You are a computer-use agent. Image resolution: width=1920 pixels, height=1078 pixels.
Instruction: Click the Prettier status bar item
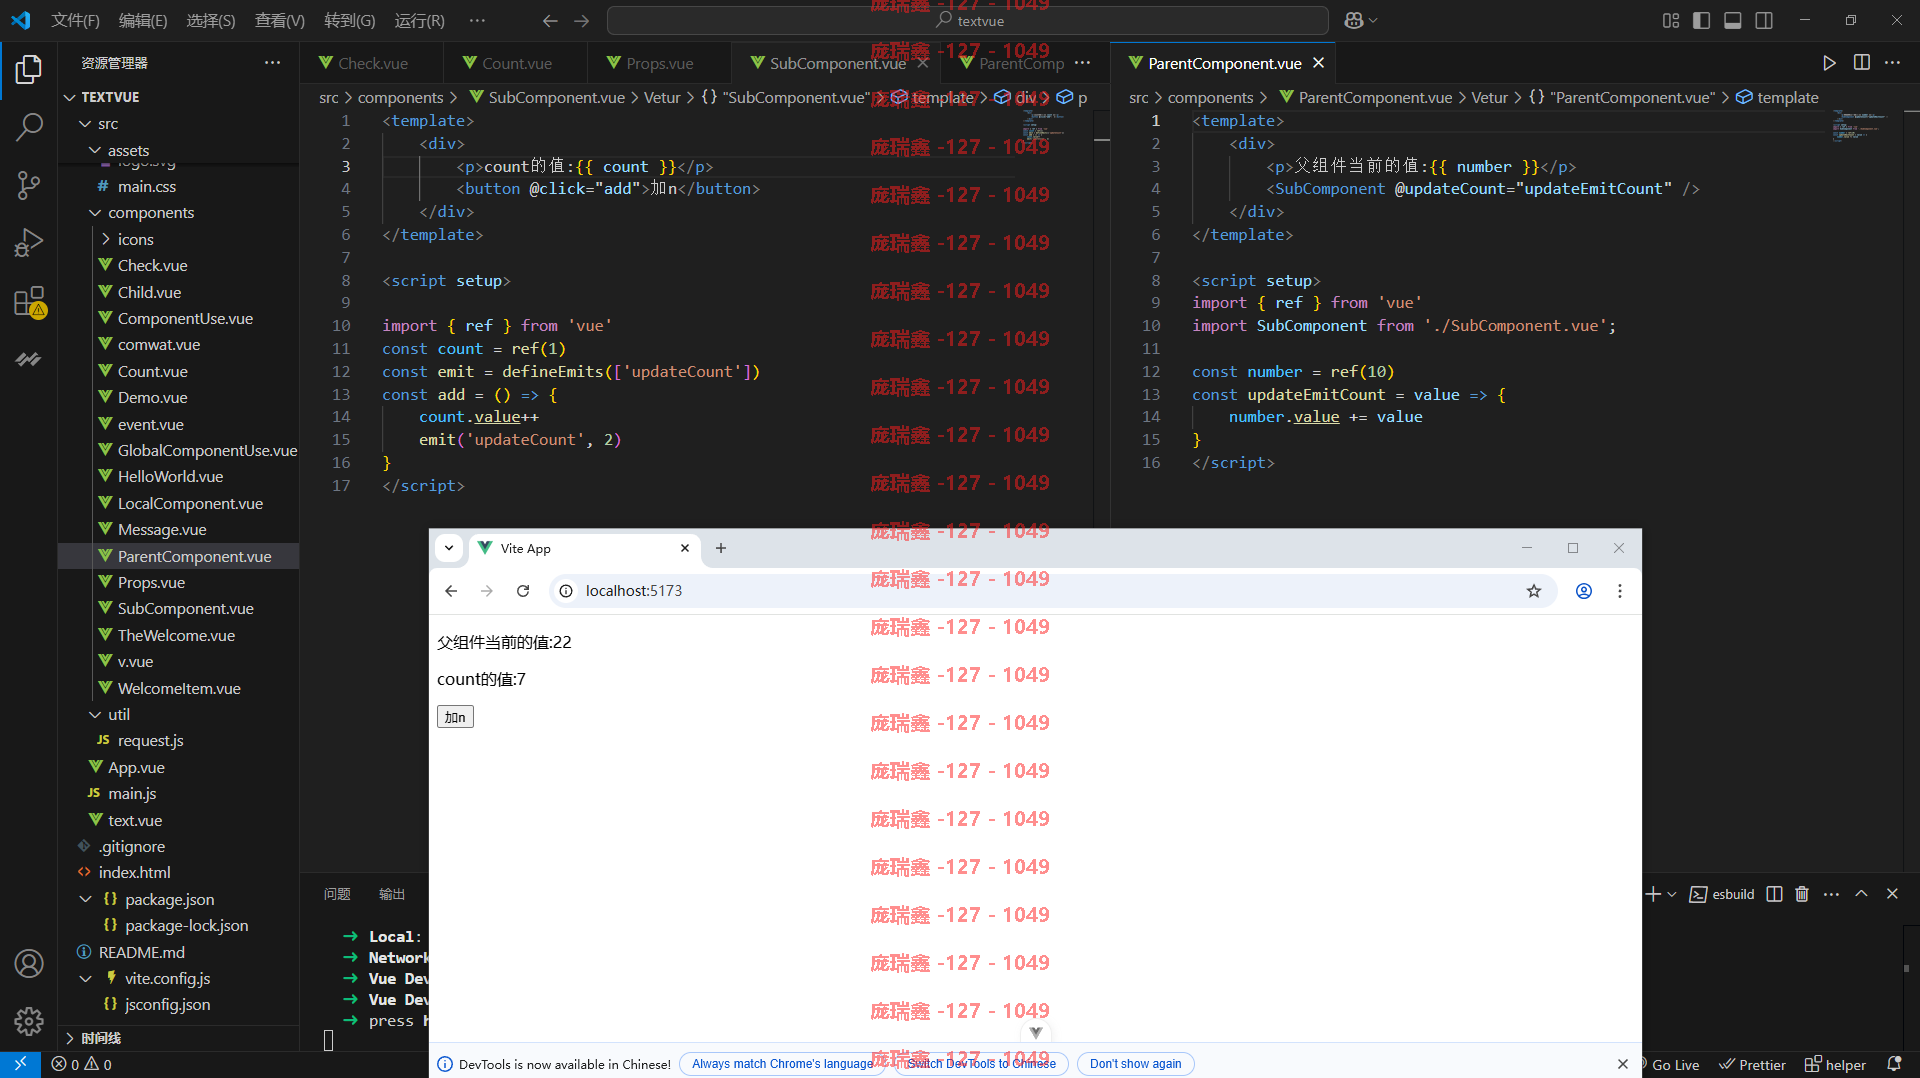[1752, 1065]
